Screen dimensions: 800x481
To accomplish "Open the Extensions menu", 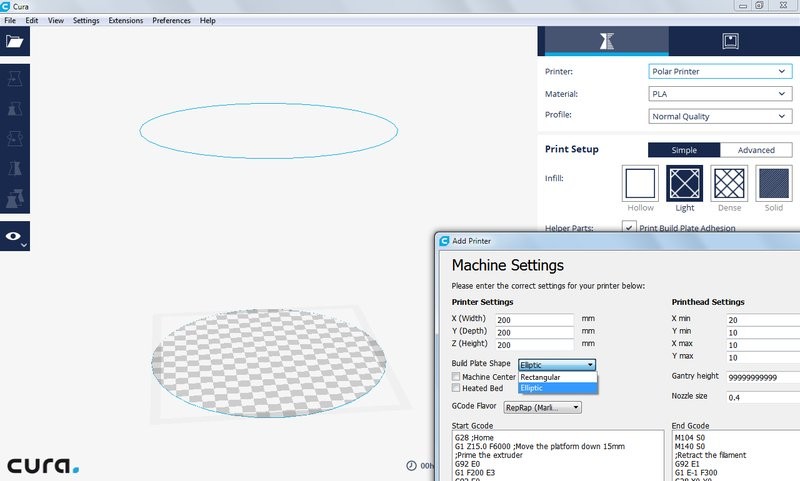I will tap(125, 20).
